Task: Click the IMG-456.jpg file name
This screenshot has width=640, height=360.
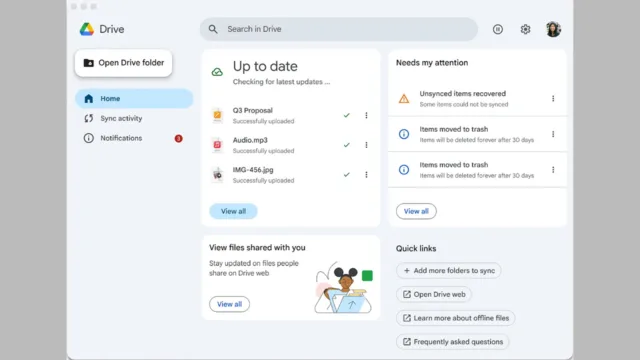Action: 253,170
